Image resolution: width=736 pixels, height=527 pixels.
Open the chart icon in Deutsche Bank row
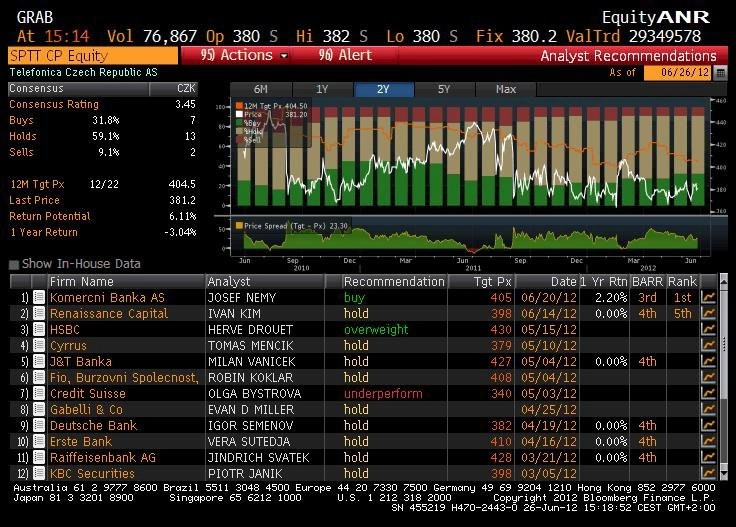coord(708,425)
